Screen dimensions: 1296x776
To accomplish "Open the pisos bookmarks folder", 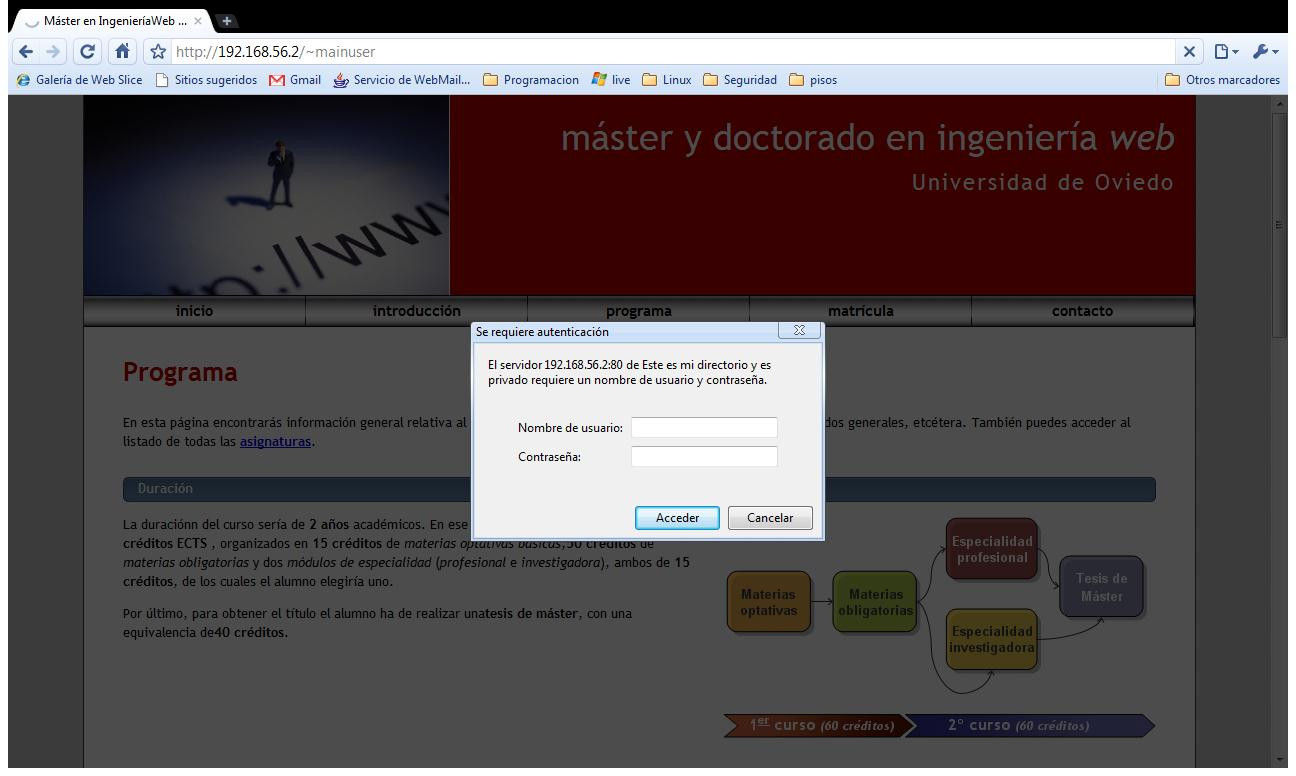I will click(x=813, y=80).
